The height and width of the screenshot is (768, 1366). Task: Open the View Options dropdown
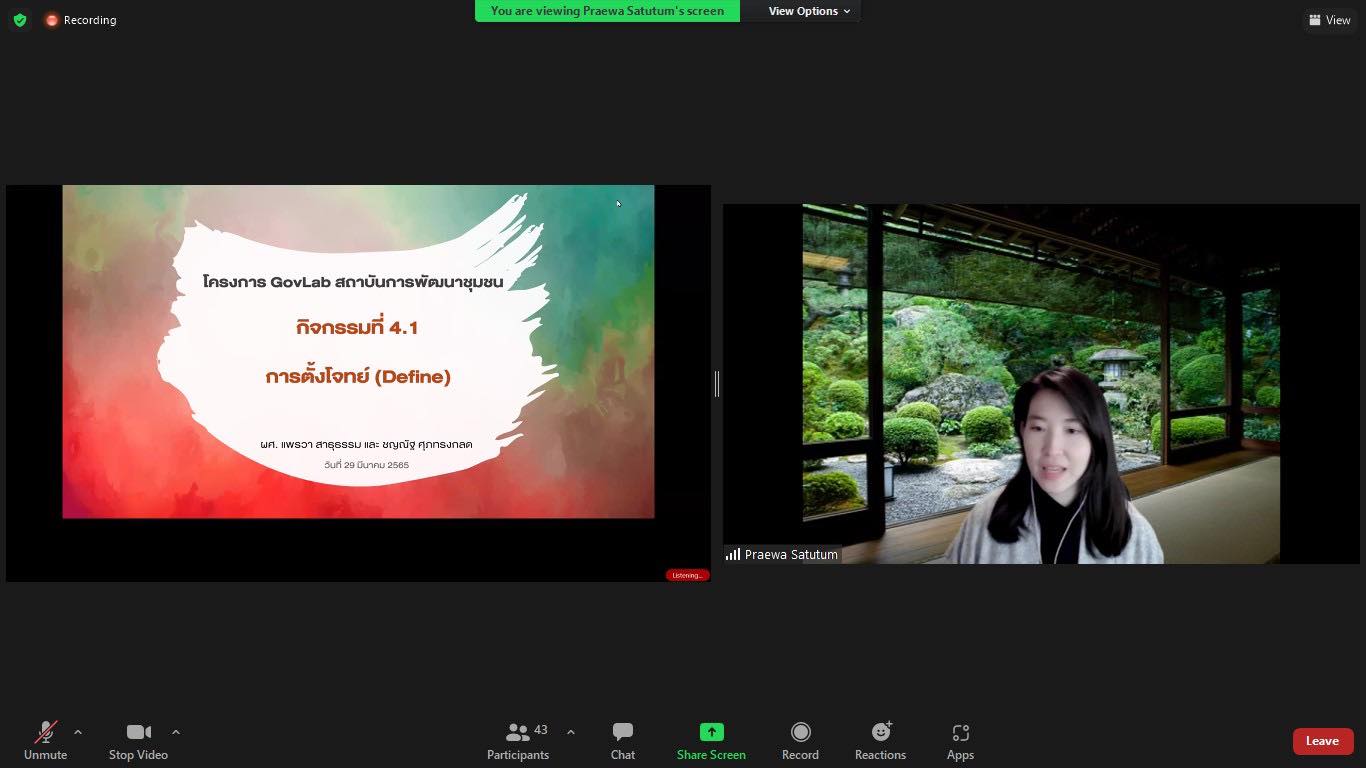(x=809, y=11)
